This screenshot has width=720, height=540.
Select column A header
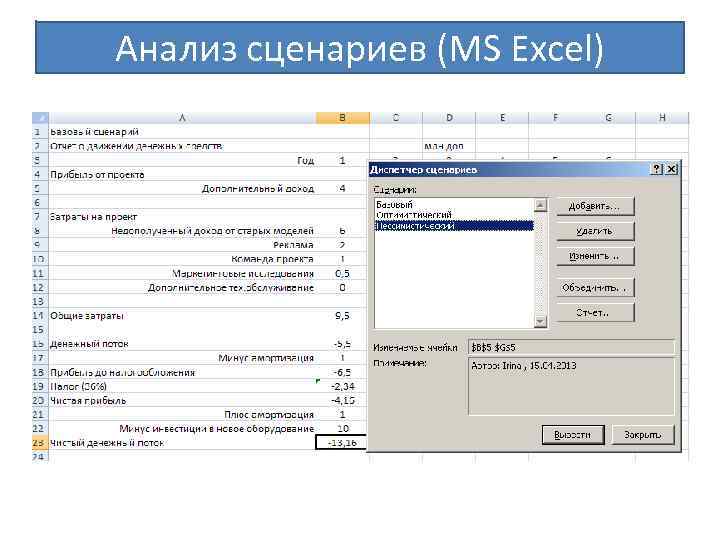[x=182, y=118]
